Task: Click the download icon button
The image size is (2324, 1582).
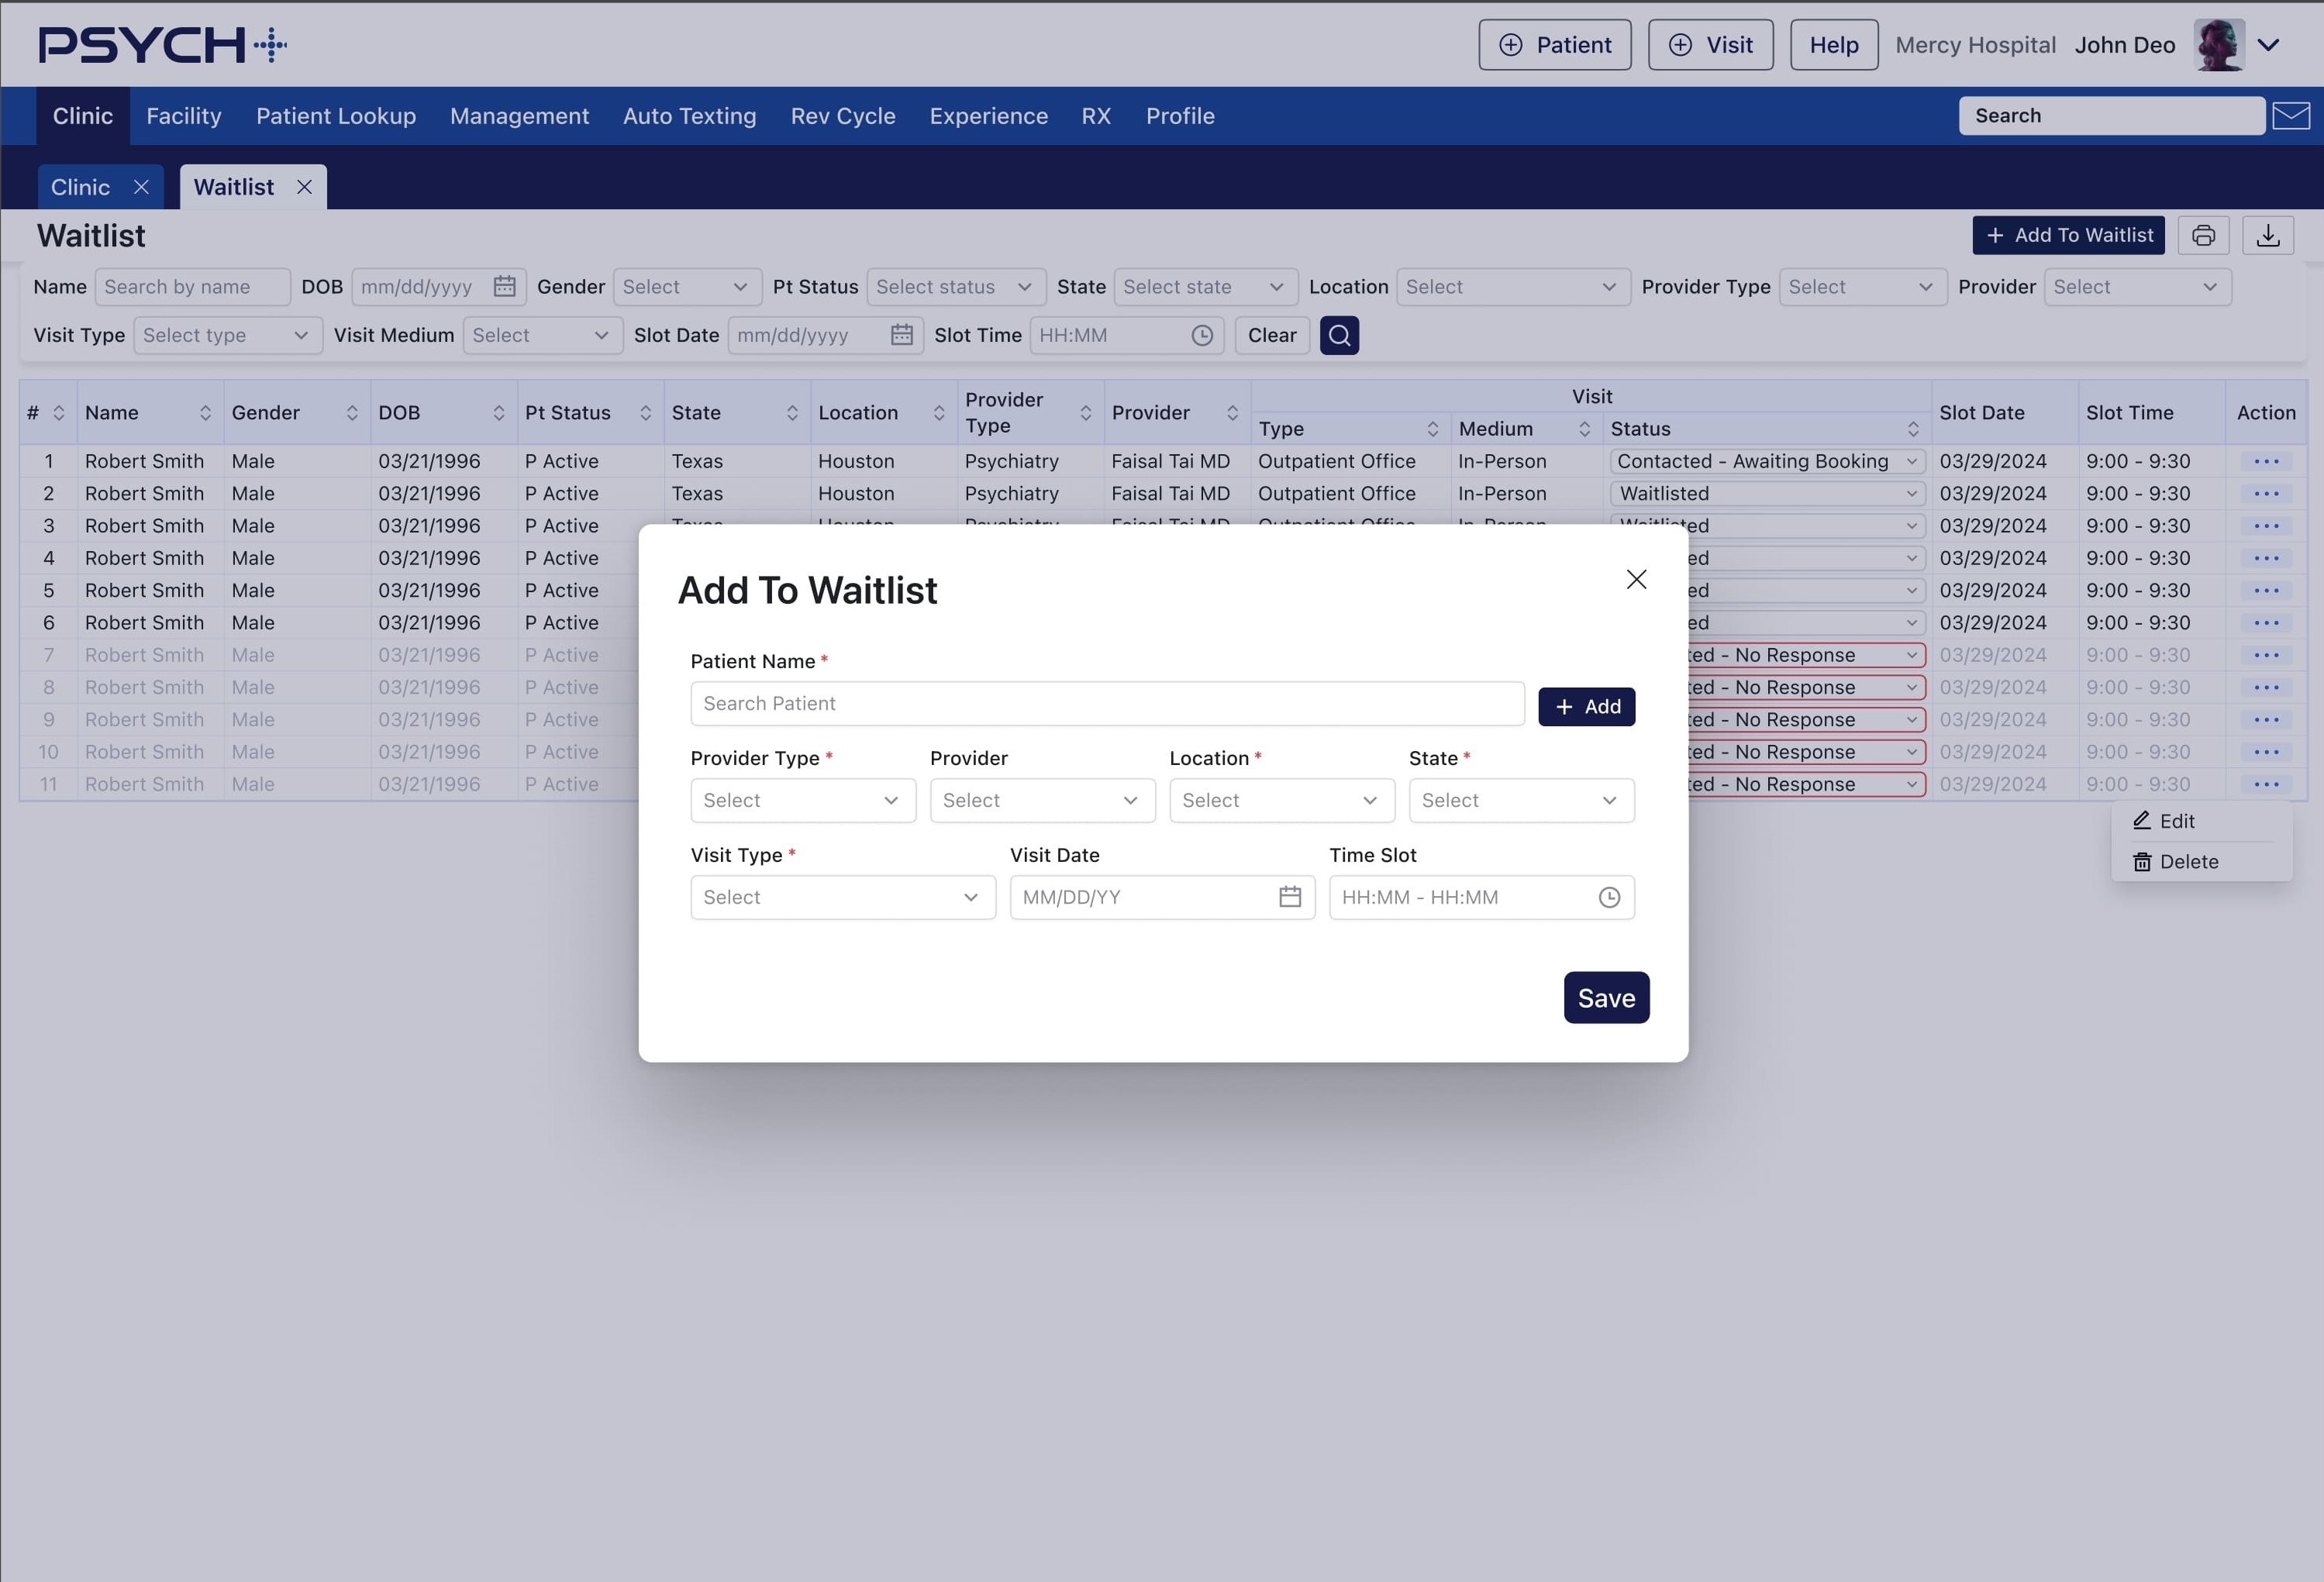Action: (2267, 235)
